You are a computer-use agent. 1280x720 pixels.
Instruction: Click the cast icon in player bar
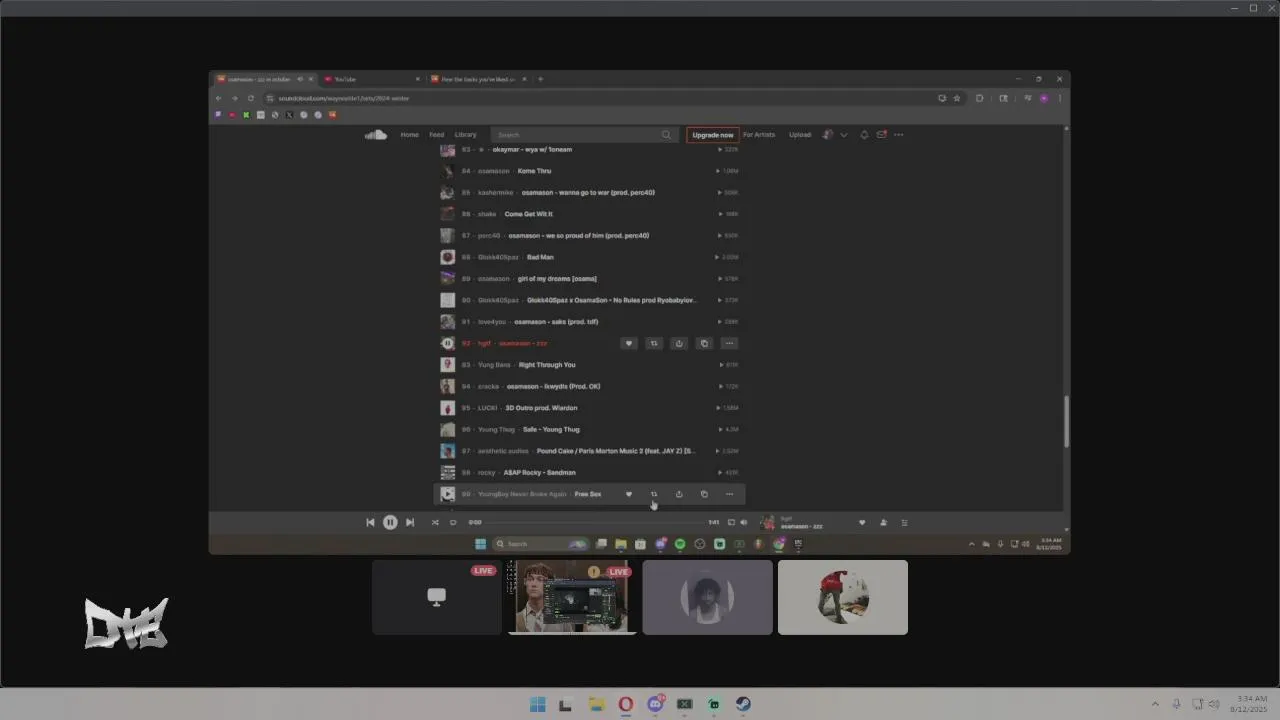point(731,522)
